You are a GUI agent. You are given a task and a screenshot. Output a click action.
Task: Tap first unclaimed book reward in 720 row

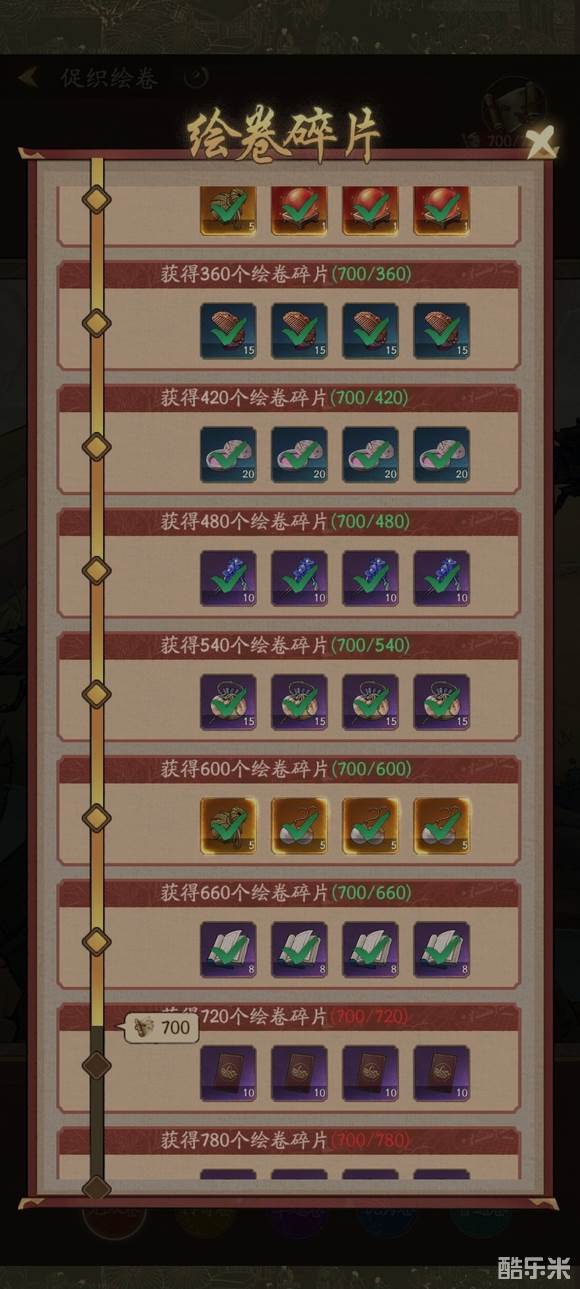click(228, 1074)
